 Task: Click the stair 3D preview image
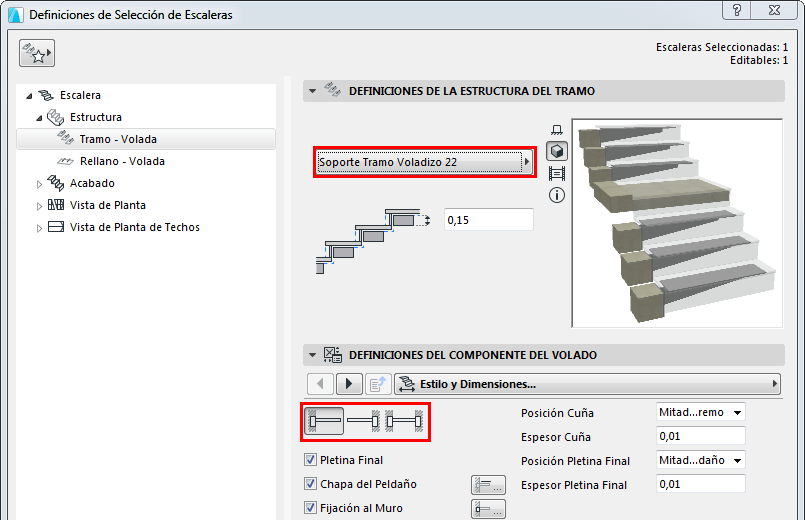click(677, 223)
